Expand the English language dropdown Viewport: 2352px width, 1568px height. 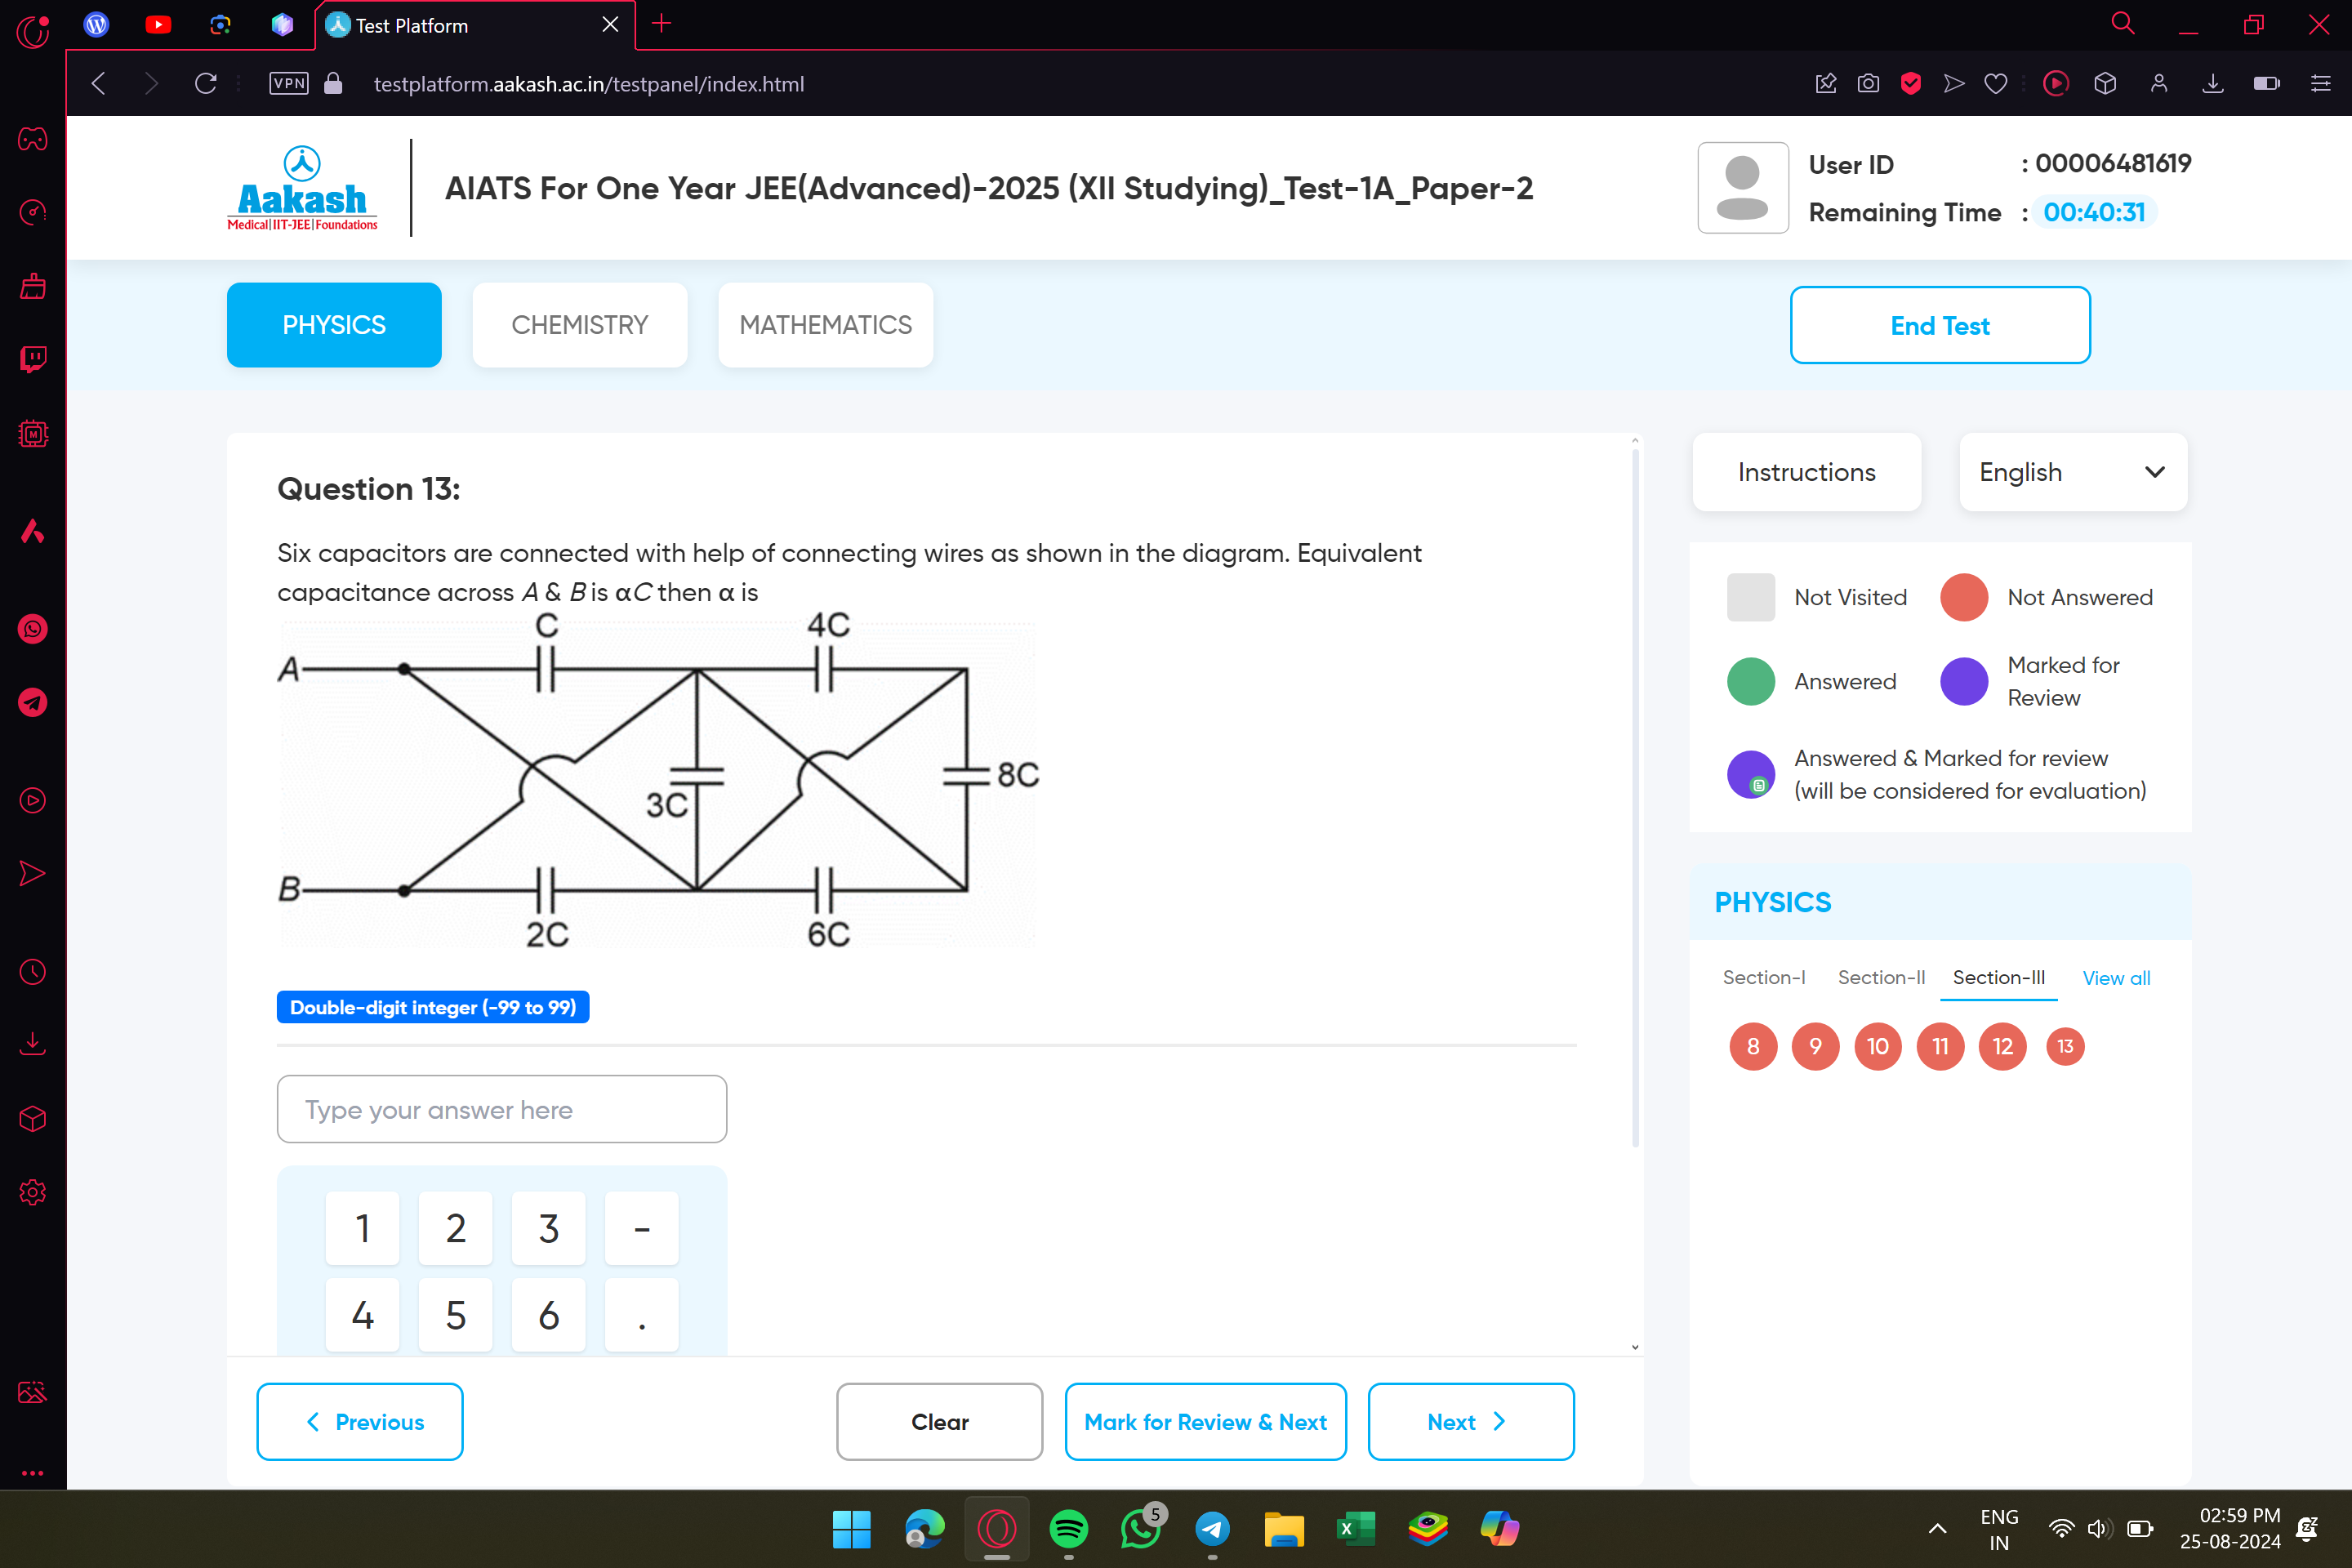[x=2156, y=470]
